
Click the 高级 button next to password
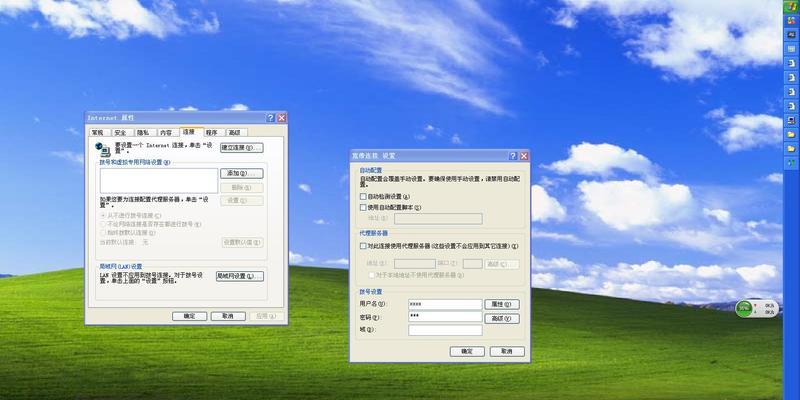(502, 319)
